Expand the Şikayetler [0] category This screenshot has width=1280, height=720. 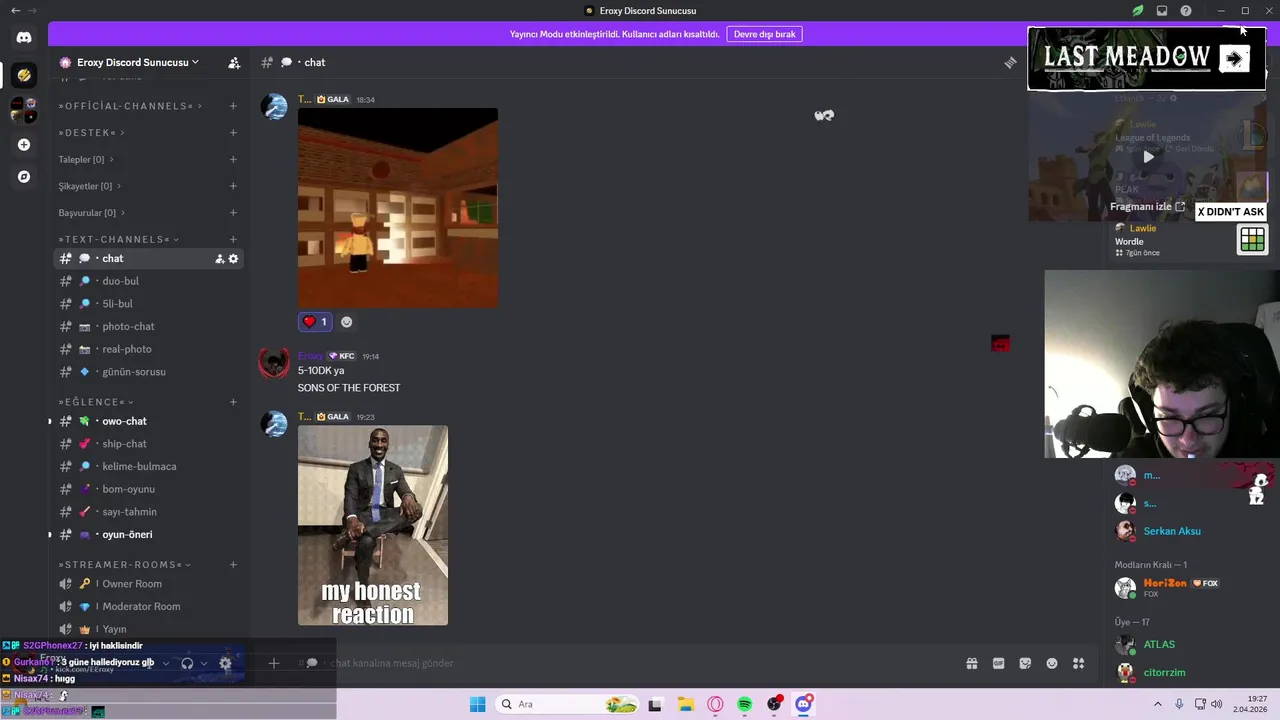click(x=90, y=186)
